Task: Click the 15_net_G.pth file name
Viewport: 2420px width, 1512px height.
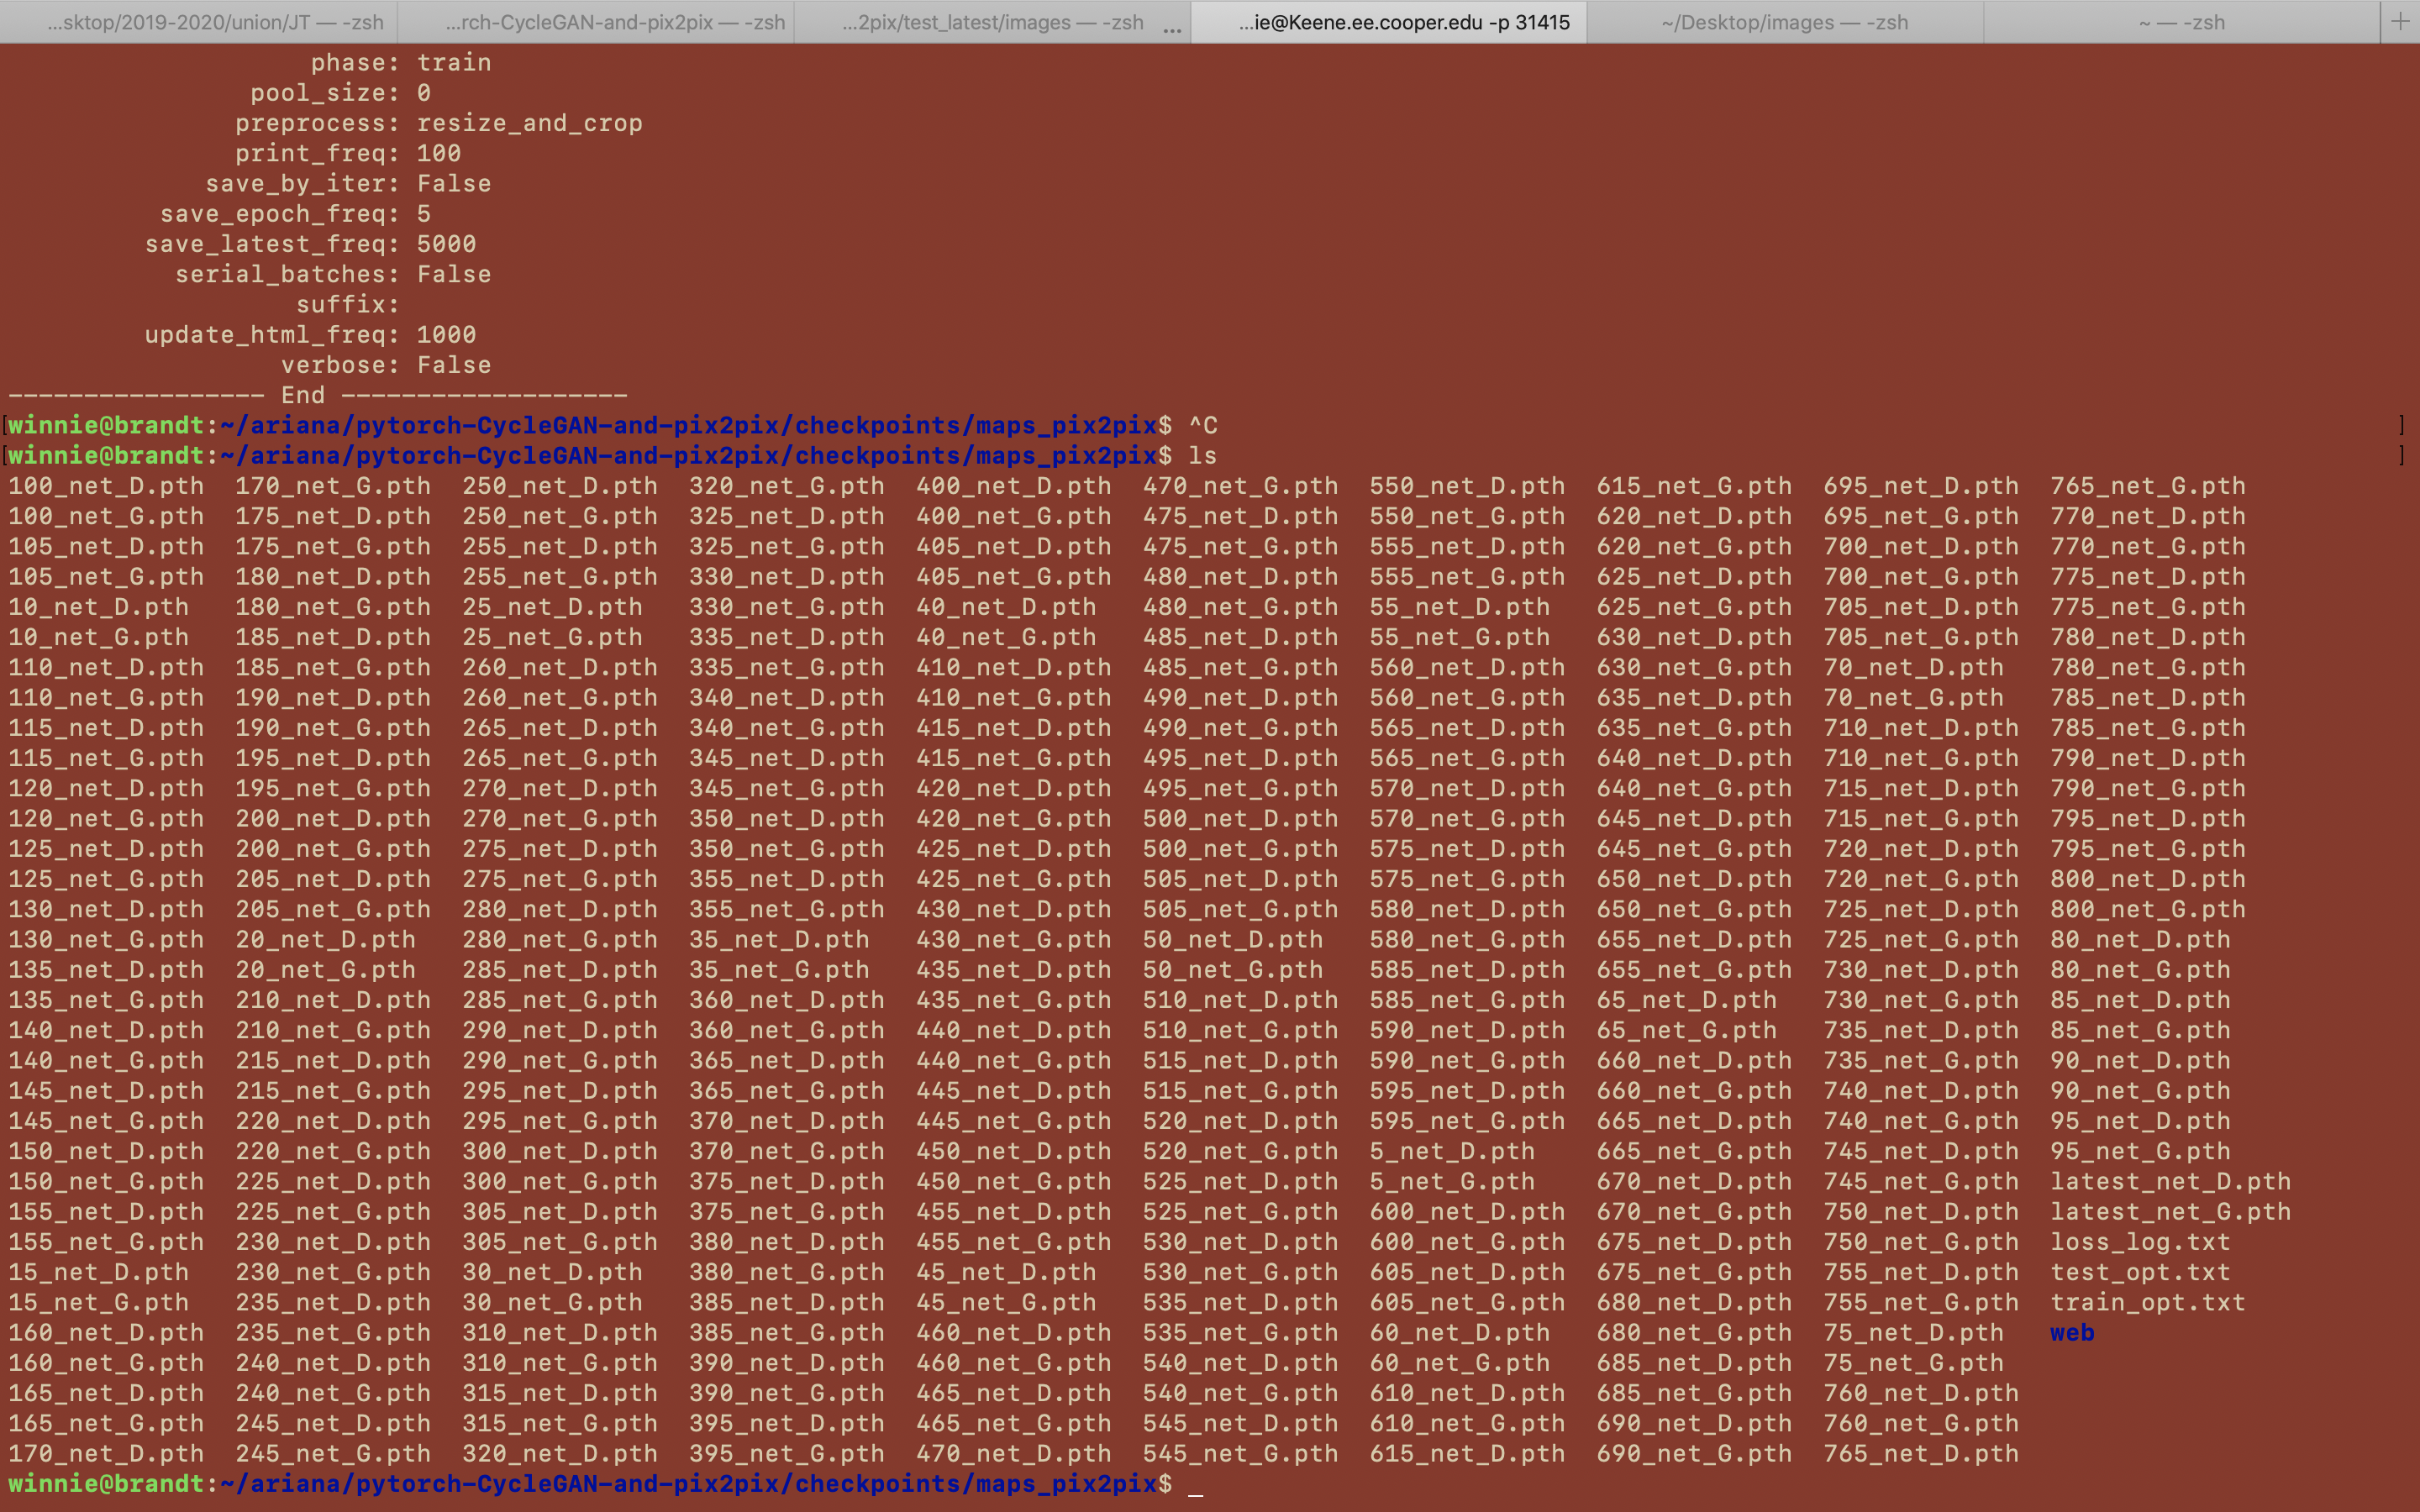Action: point(98,1302)
